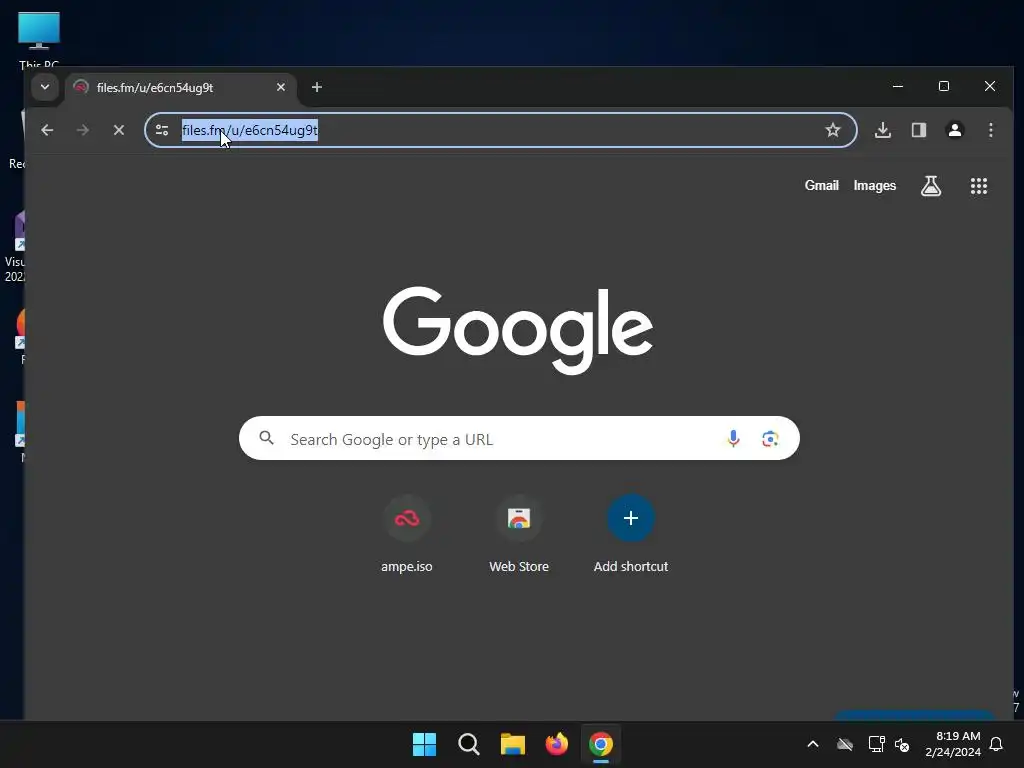1024x768 pixels.
Task: Click the muted volume tray icon
Action: [x=902, y=744]
